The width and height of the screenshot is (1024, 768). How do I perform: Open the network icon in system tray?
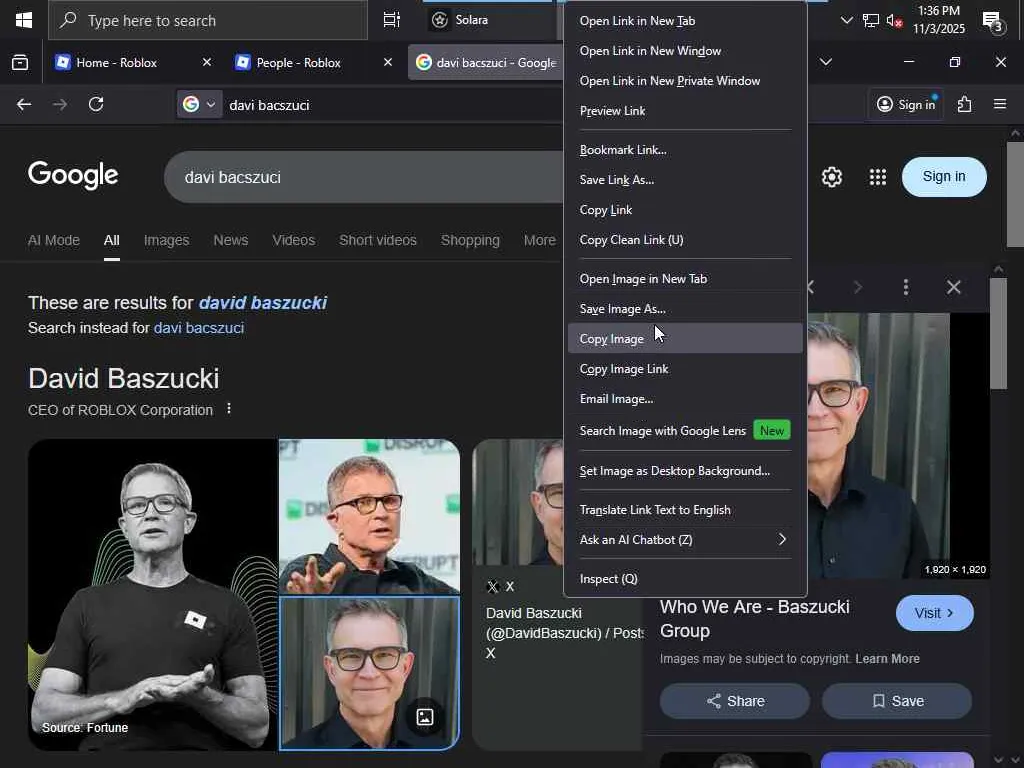pyautogui.click(x=870, y=20)
